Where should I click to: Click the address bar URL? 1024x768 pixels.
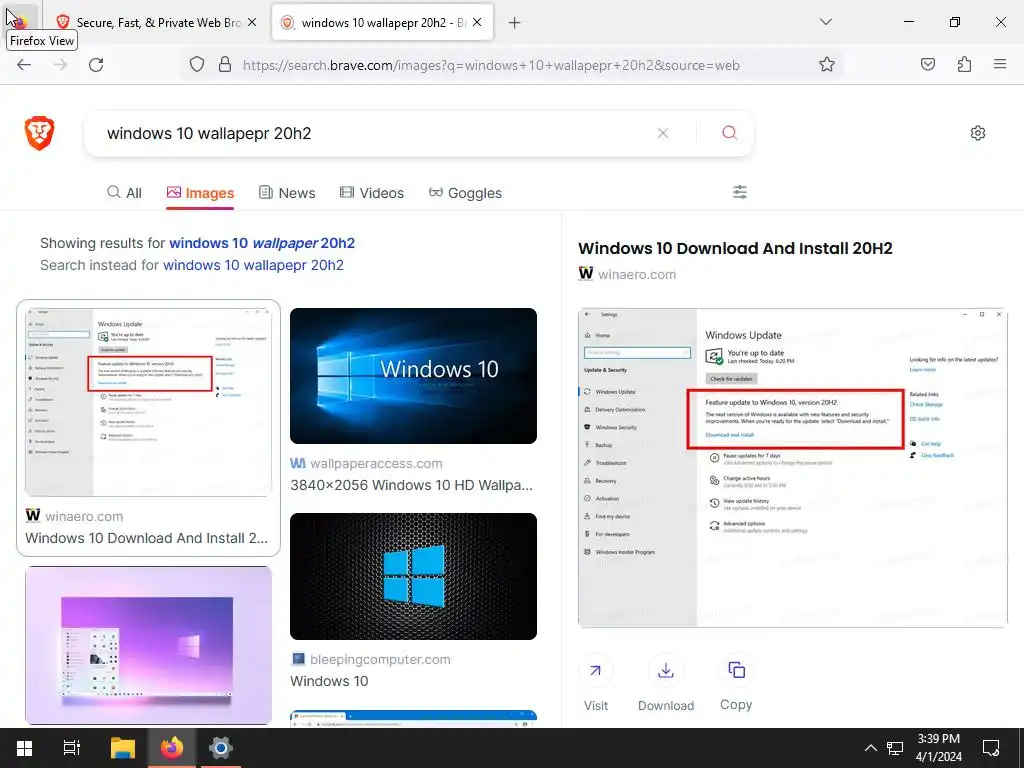point(491,65)
